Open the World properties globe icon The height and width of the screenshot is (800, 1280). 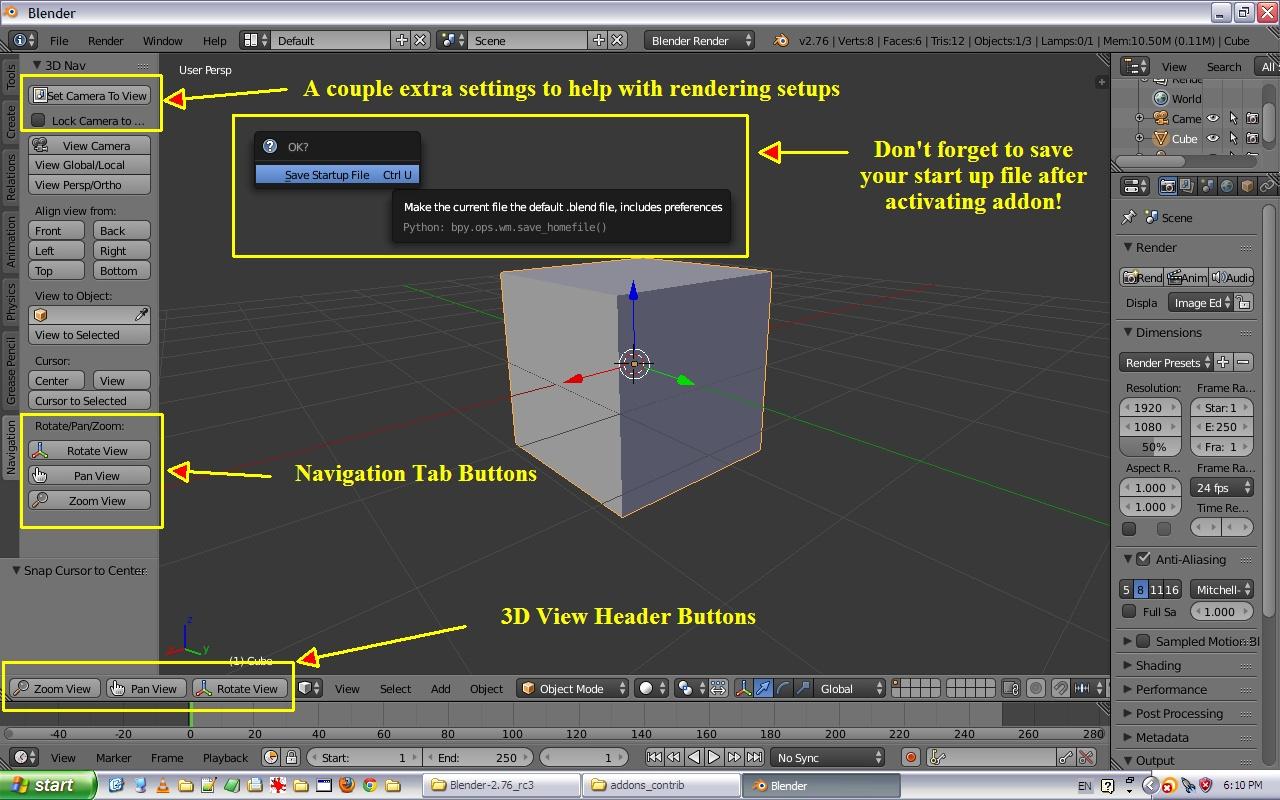point(1227,186)
